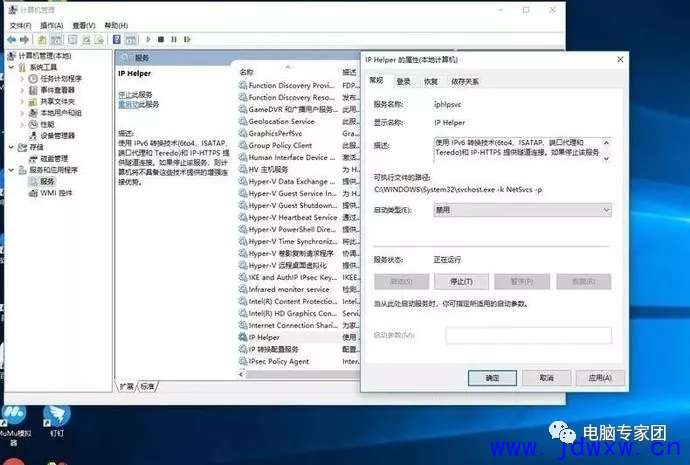The image size is (690, 465).
Task: Click description box down arrow
Action: click(606, 159)
